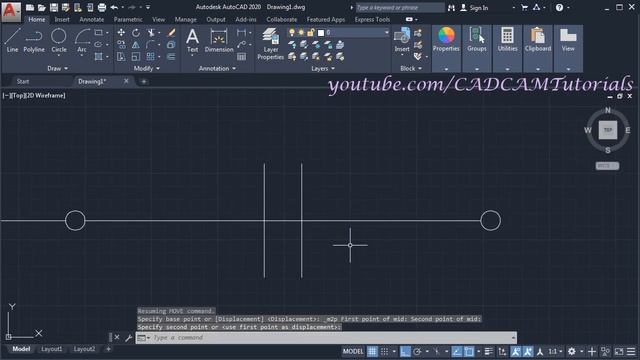Click the keyword search box

(399, 7)
